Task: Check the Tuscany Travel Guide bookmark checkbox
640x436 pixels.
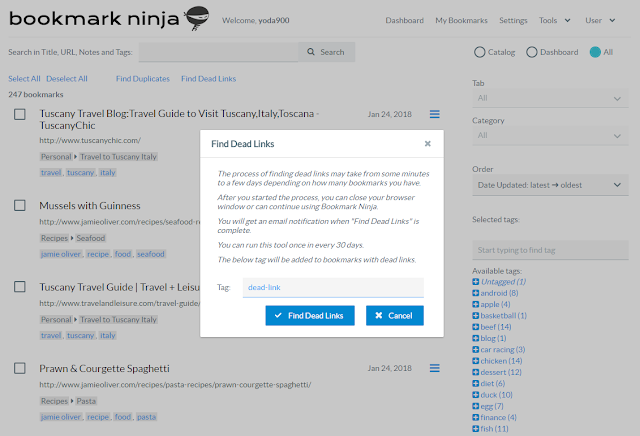Action: tap(20, 287)
